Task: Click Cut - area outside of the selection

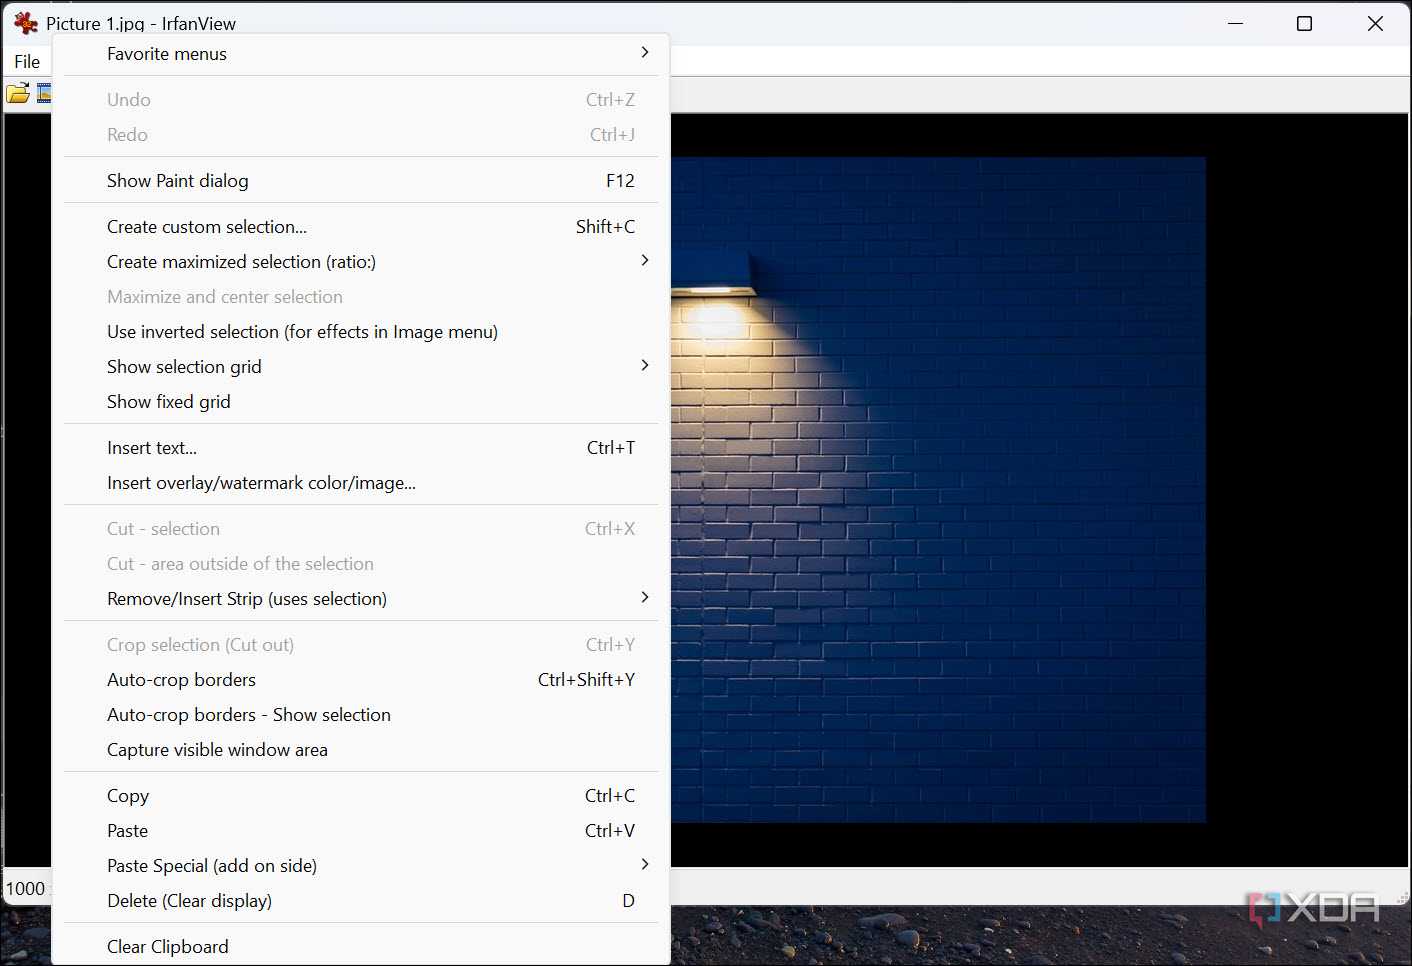Action: pyautogui.click(x=361, y=564)
